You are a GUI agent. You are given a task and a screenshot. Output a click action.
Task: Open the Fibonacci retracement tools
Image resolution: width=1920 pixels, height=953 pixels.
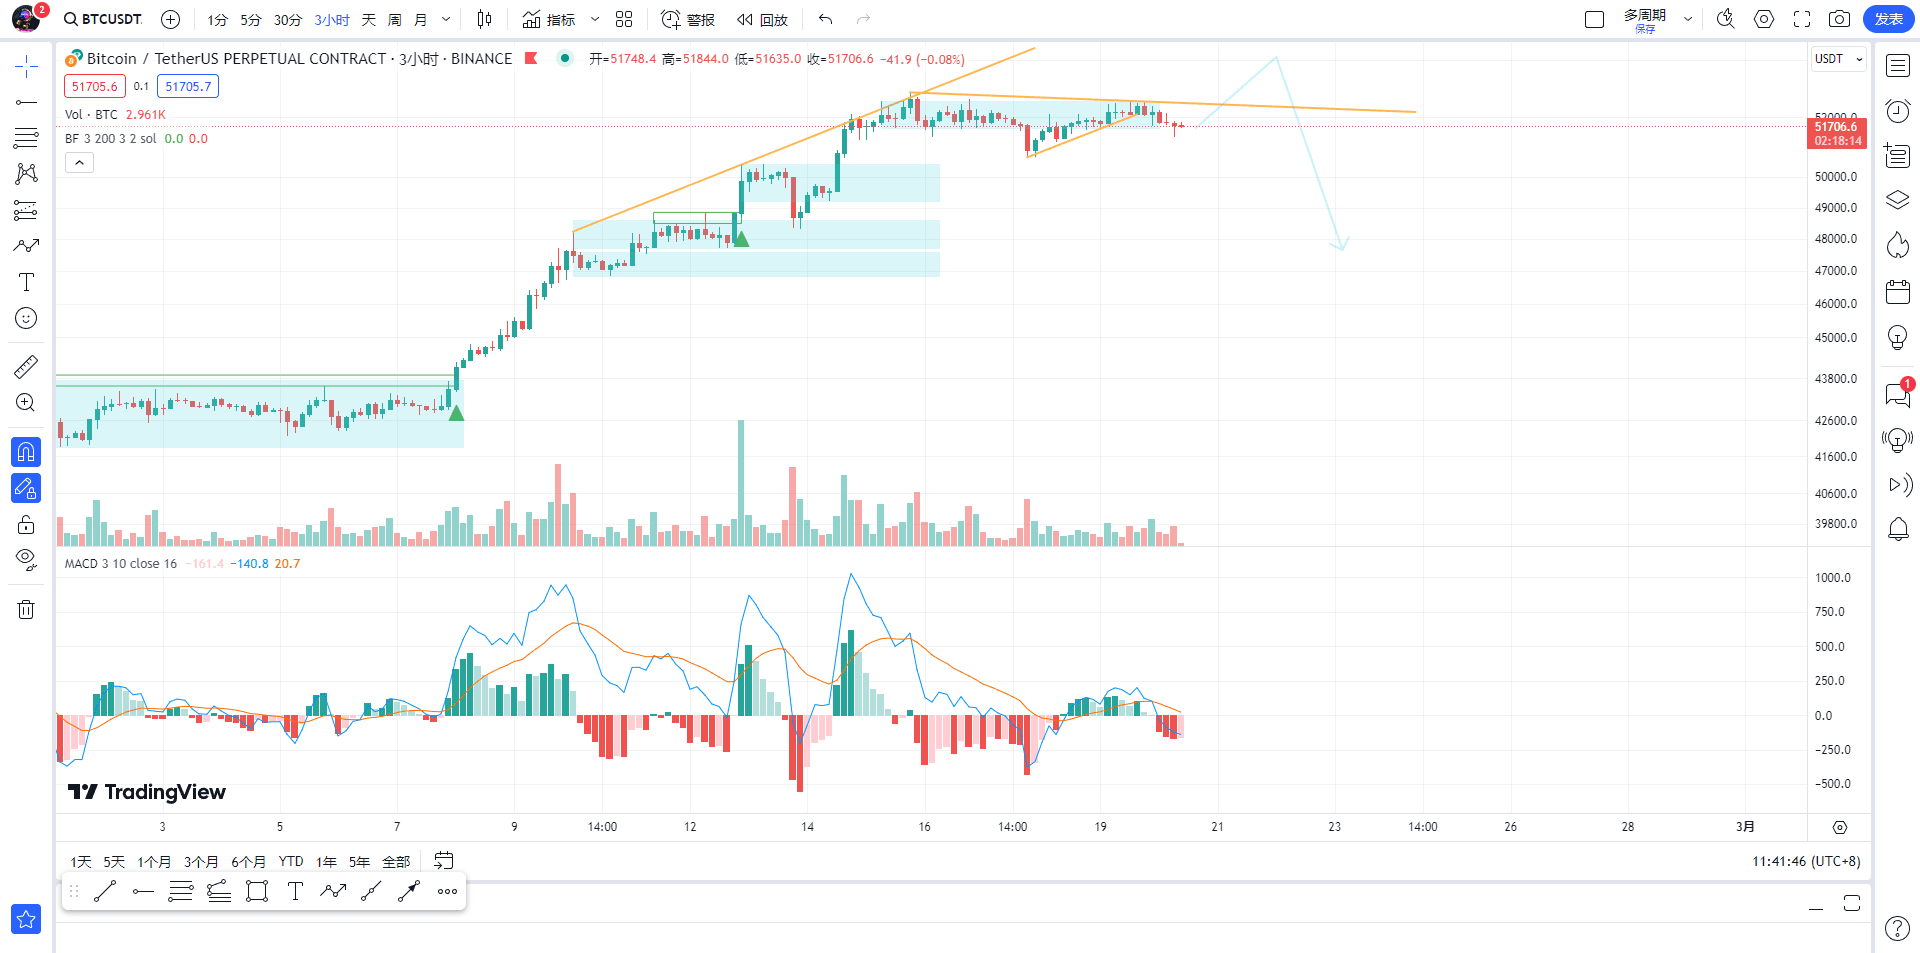pyautogui.click(x=26, y=138)
